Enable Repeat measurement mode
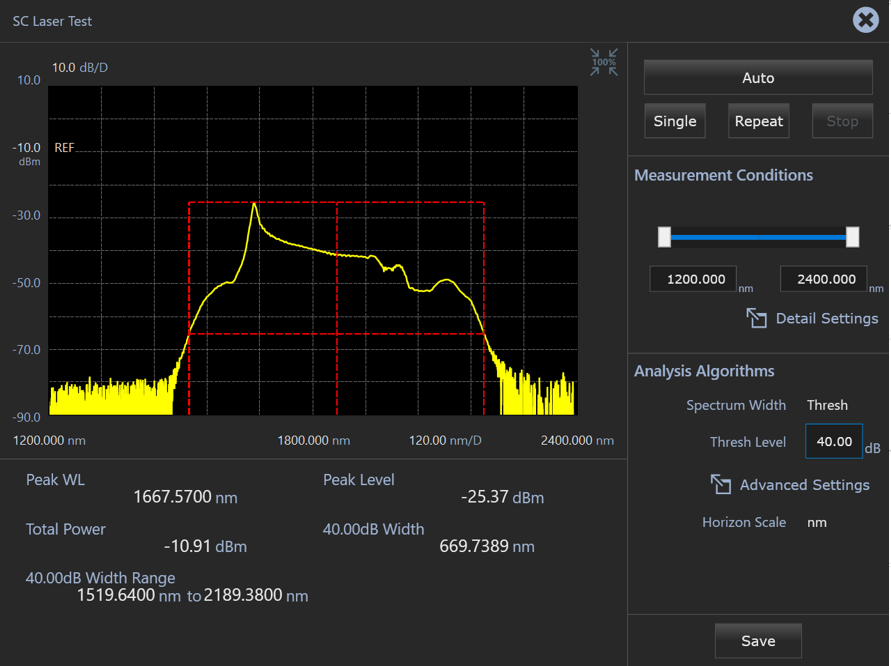 tap(758, 120)
